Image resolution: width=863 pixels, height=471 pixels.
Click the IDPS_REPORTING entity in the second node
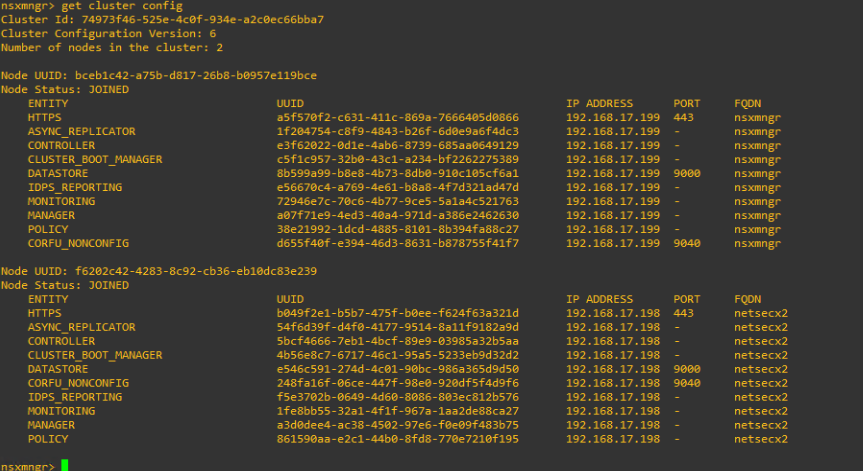[x=75, y=397]
